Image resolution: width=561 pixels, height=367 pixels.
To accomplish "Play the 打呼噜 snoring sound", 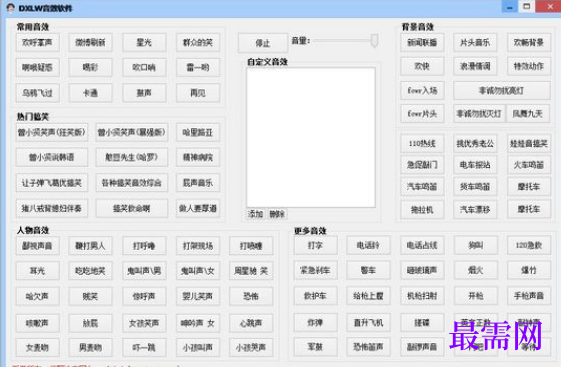I will (x=144, y=246).
